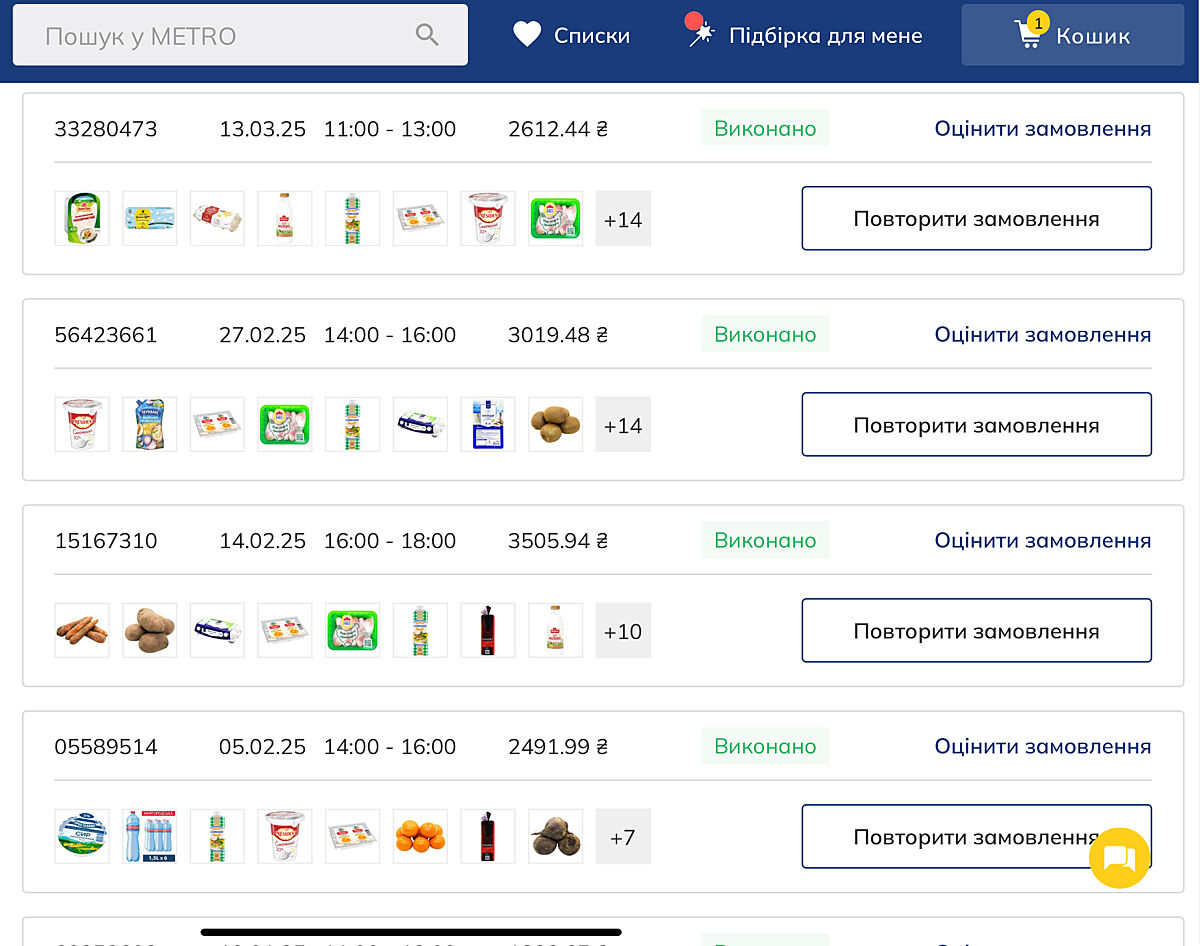Viewport: 1200px width, 946px height.
Task: Rate order 15167310
Action: click(1042, 540)
